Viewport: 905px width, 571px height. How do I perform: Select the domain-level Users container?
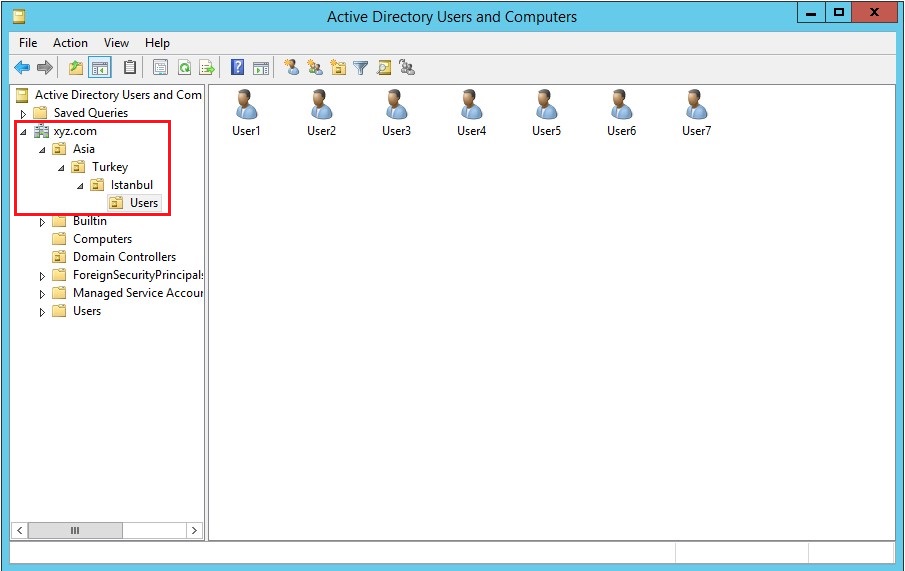tap(87, 311)
